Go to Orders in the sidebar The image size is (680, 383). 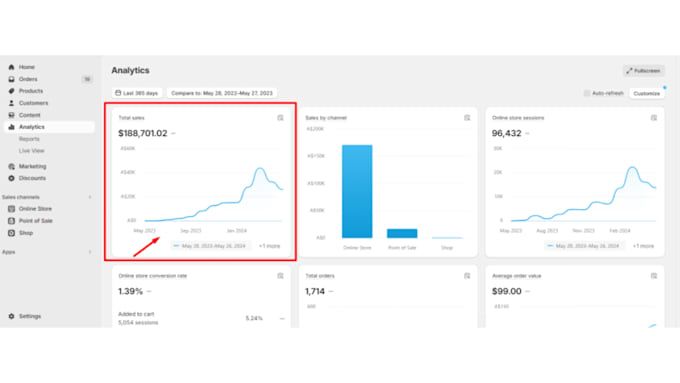(28, 79)
